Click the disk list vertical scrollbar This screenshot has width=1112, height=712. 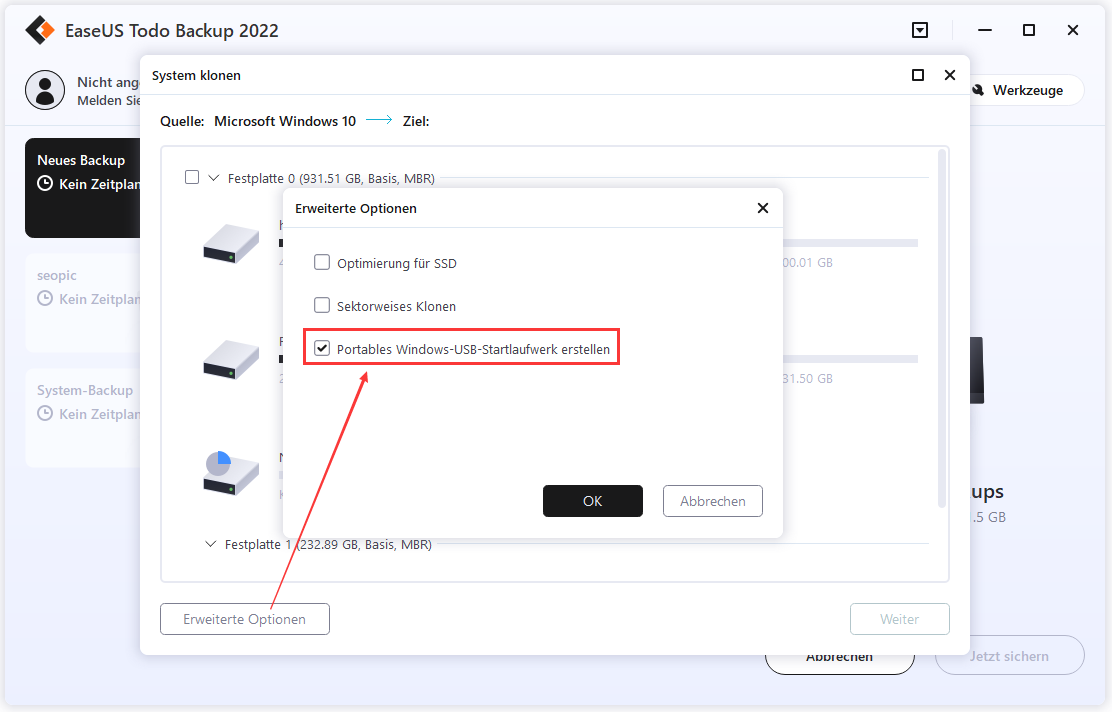942,328
